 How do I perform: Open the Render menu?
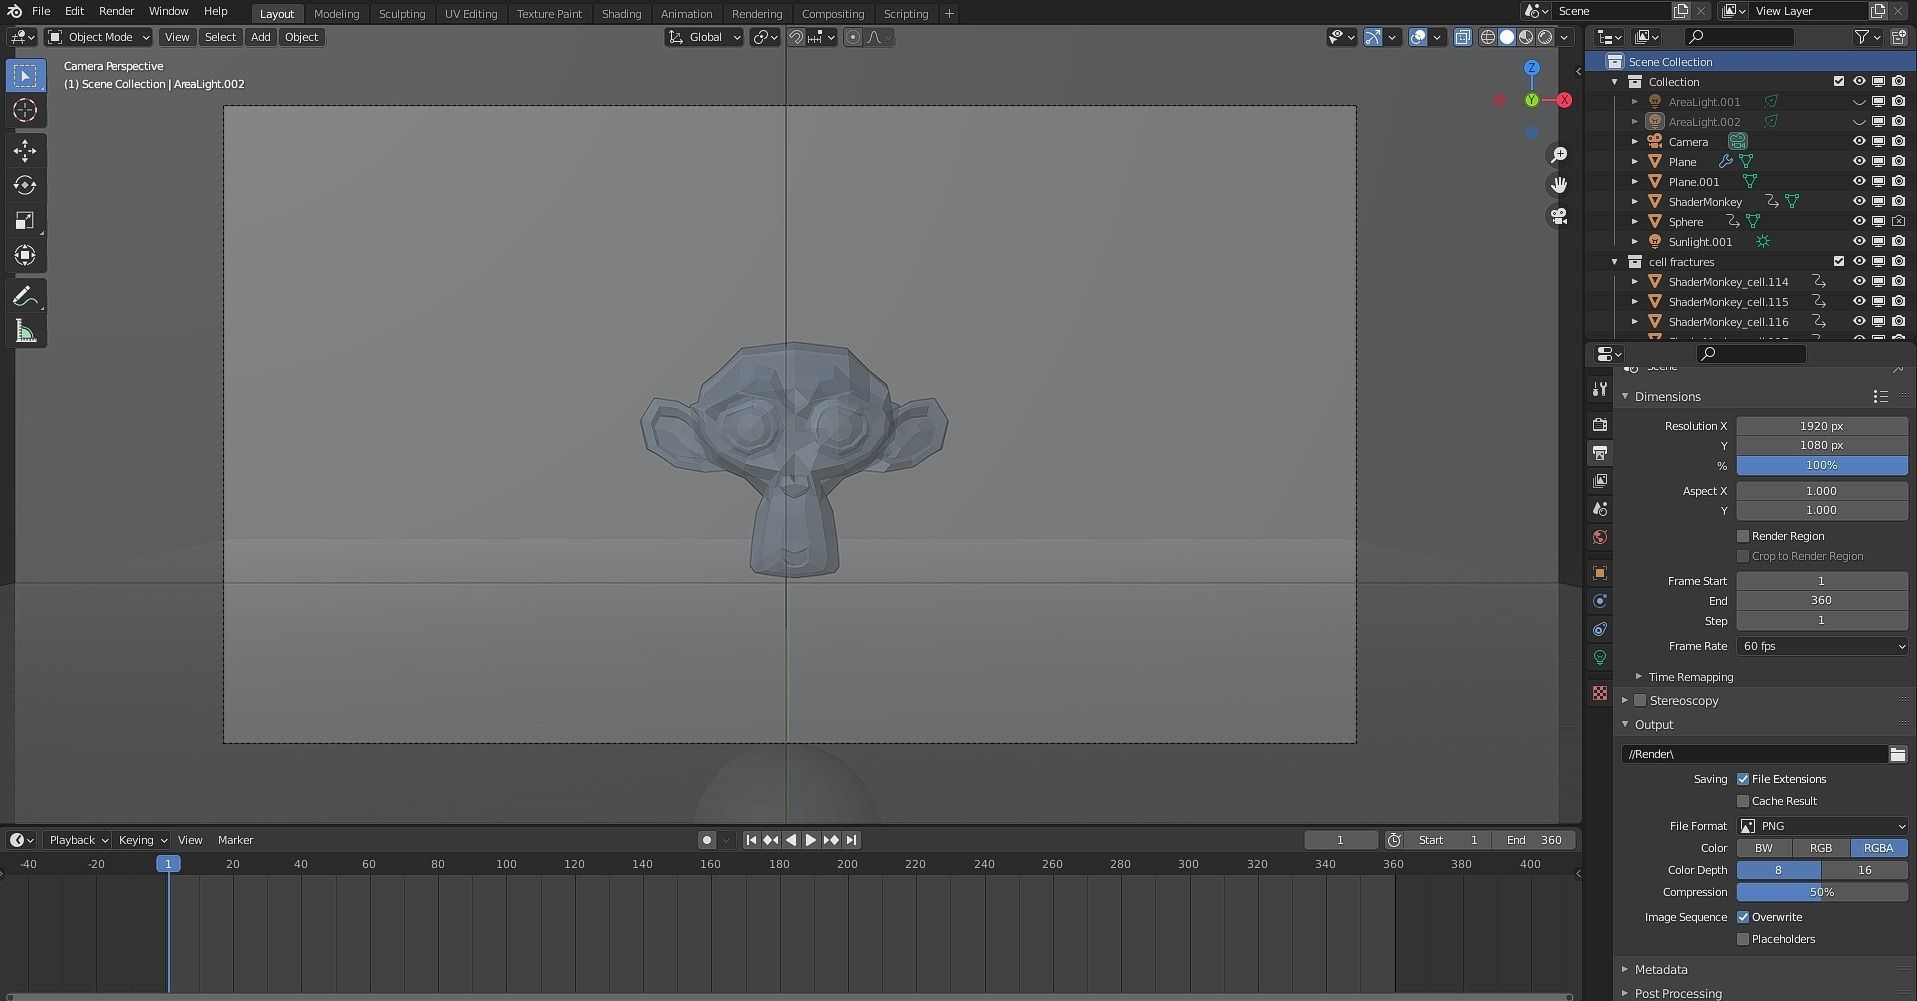(x=116, y=11)
